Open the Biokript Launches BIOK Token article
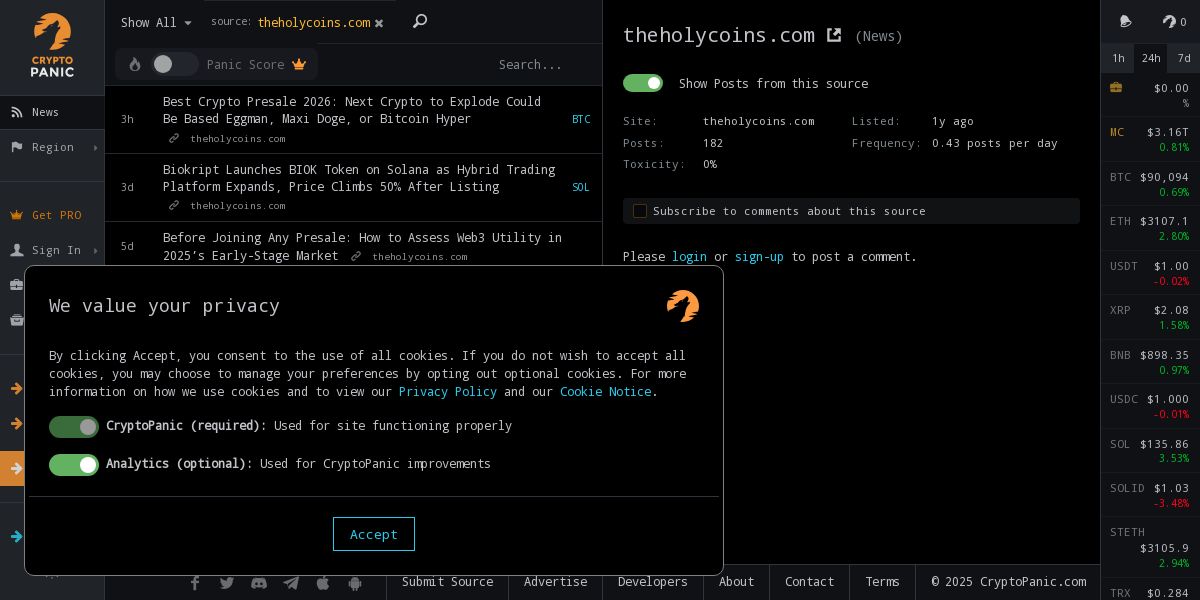 (x=359, y=178)
